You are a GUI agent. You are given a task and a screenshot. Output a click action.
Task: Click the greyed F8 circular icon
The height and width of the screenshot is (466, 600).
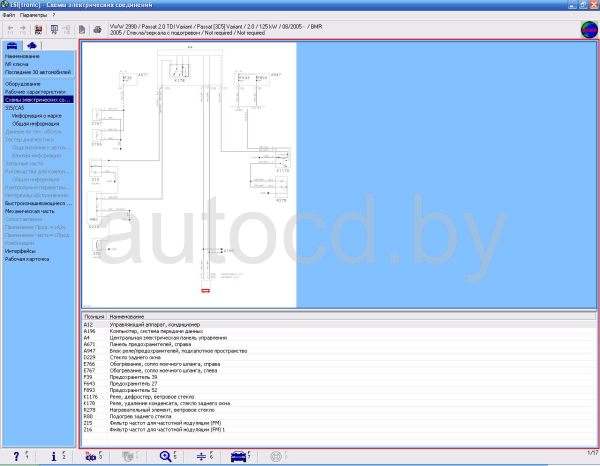276,456
